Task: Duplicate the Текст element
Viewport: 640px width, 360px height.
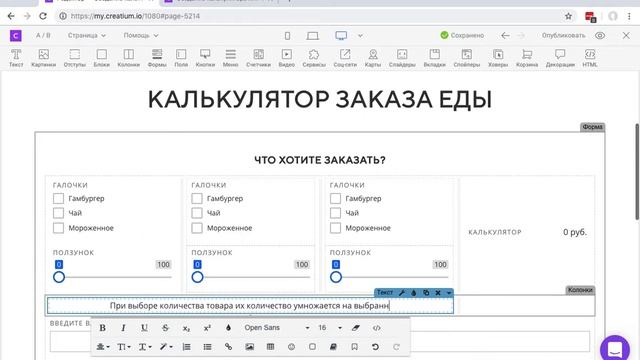Action: (x=426, y=293)
